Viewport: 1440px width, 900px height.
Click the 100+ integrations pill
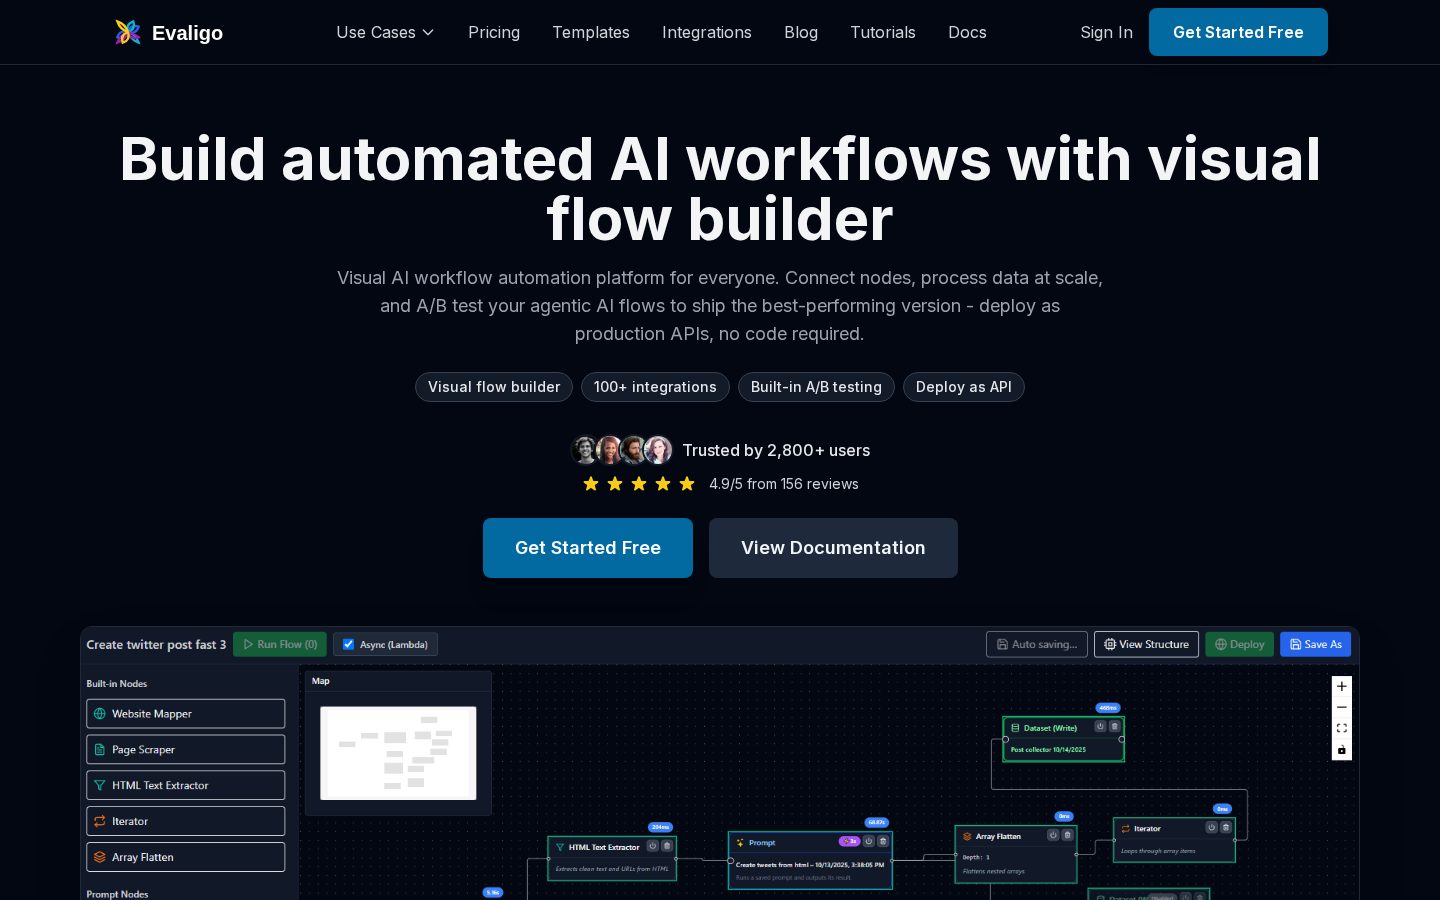pos(655,387)
